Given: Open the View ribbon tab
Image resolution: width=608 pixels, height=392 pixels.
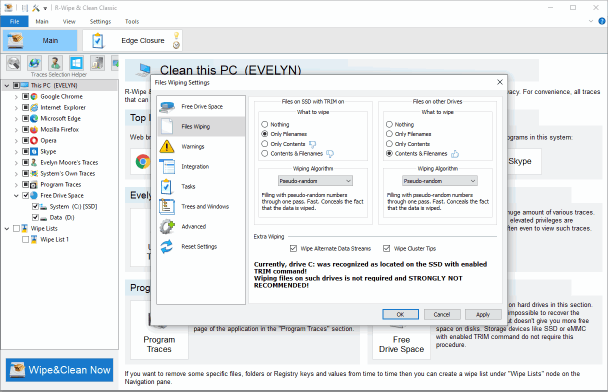Looking at the screenshot, I should 69,21.
